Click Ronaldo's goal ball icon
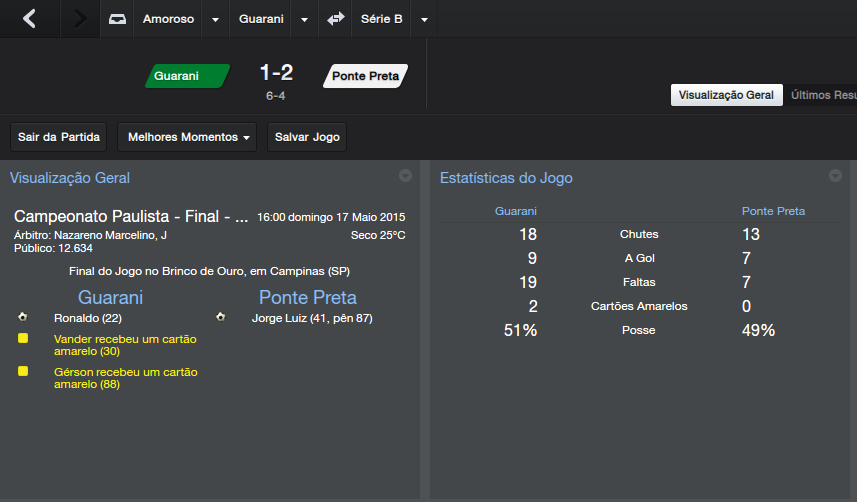The height and width of the screenshot is (502, 857). pos(22,317)
